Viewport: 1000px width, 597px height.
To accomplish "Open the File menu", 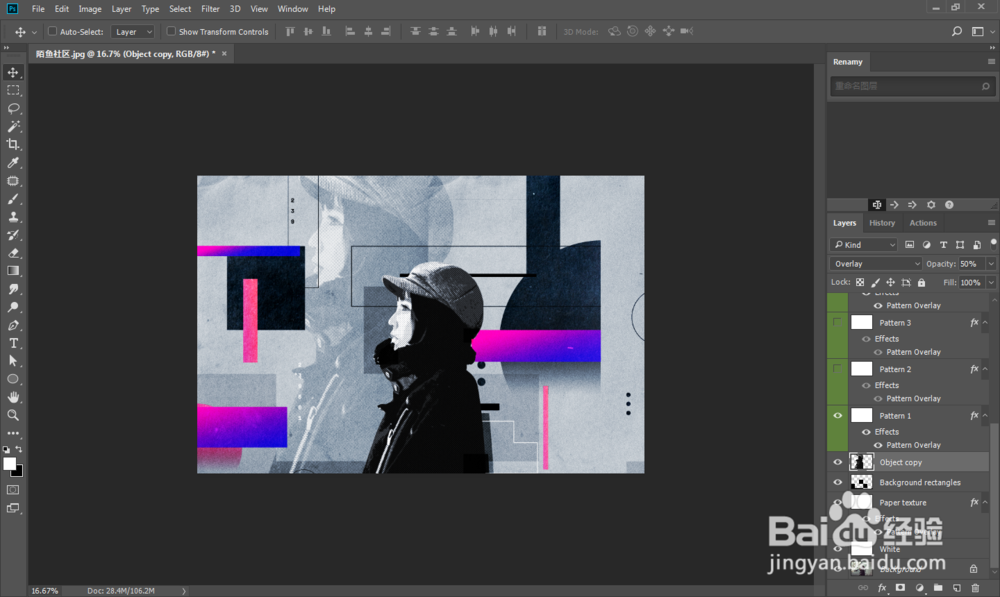I will (x=38, y=9).
